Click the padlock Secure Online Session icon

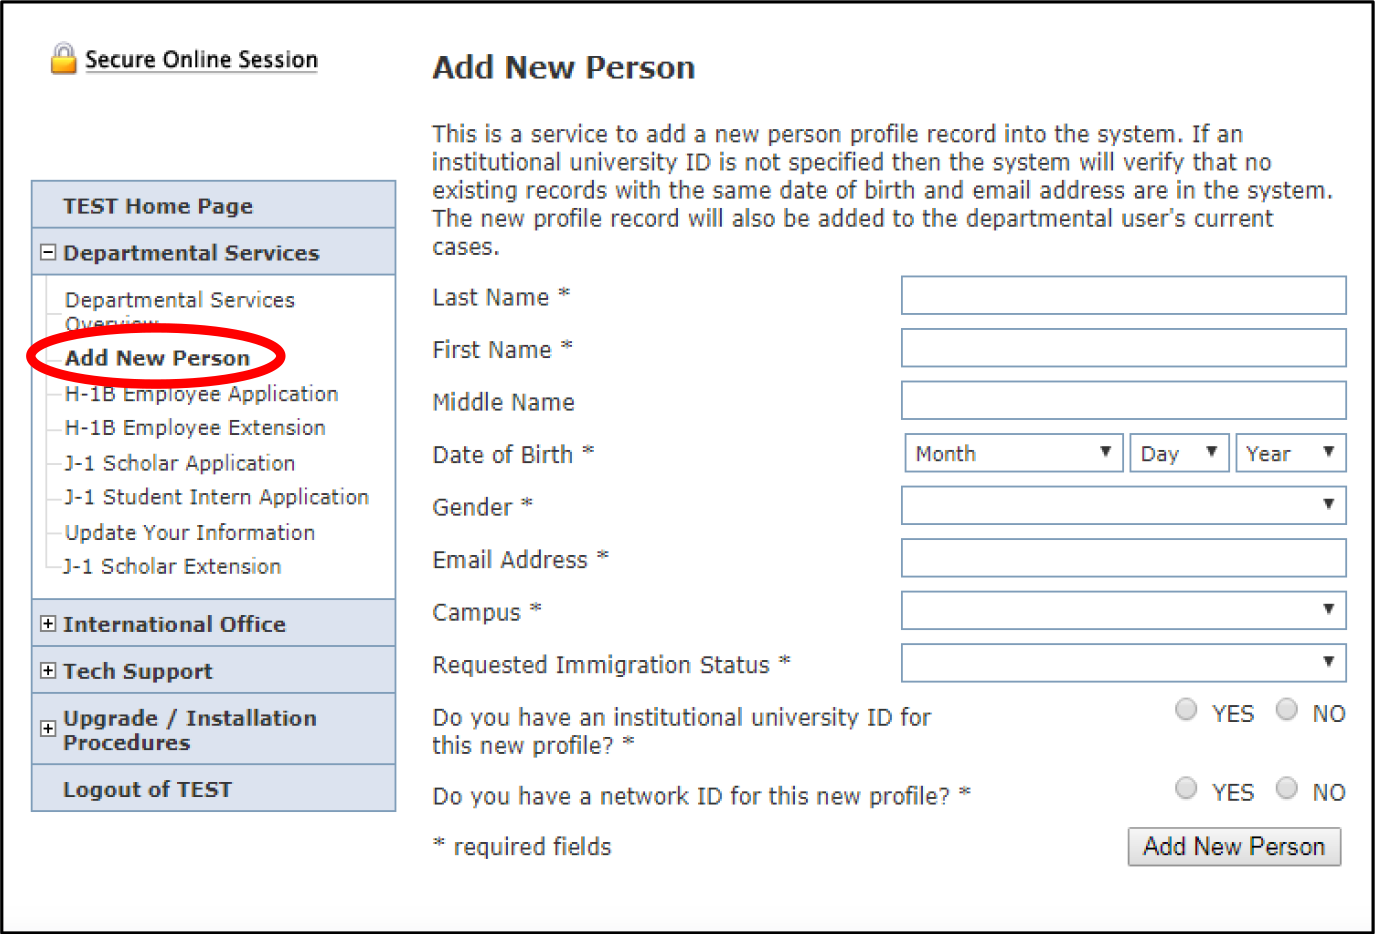pos(64,58)
